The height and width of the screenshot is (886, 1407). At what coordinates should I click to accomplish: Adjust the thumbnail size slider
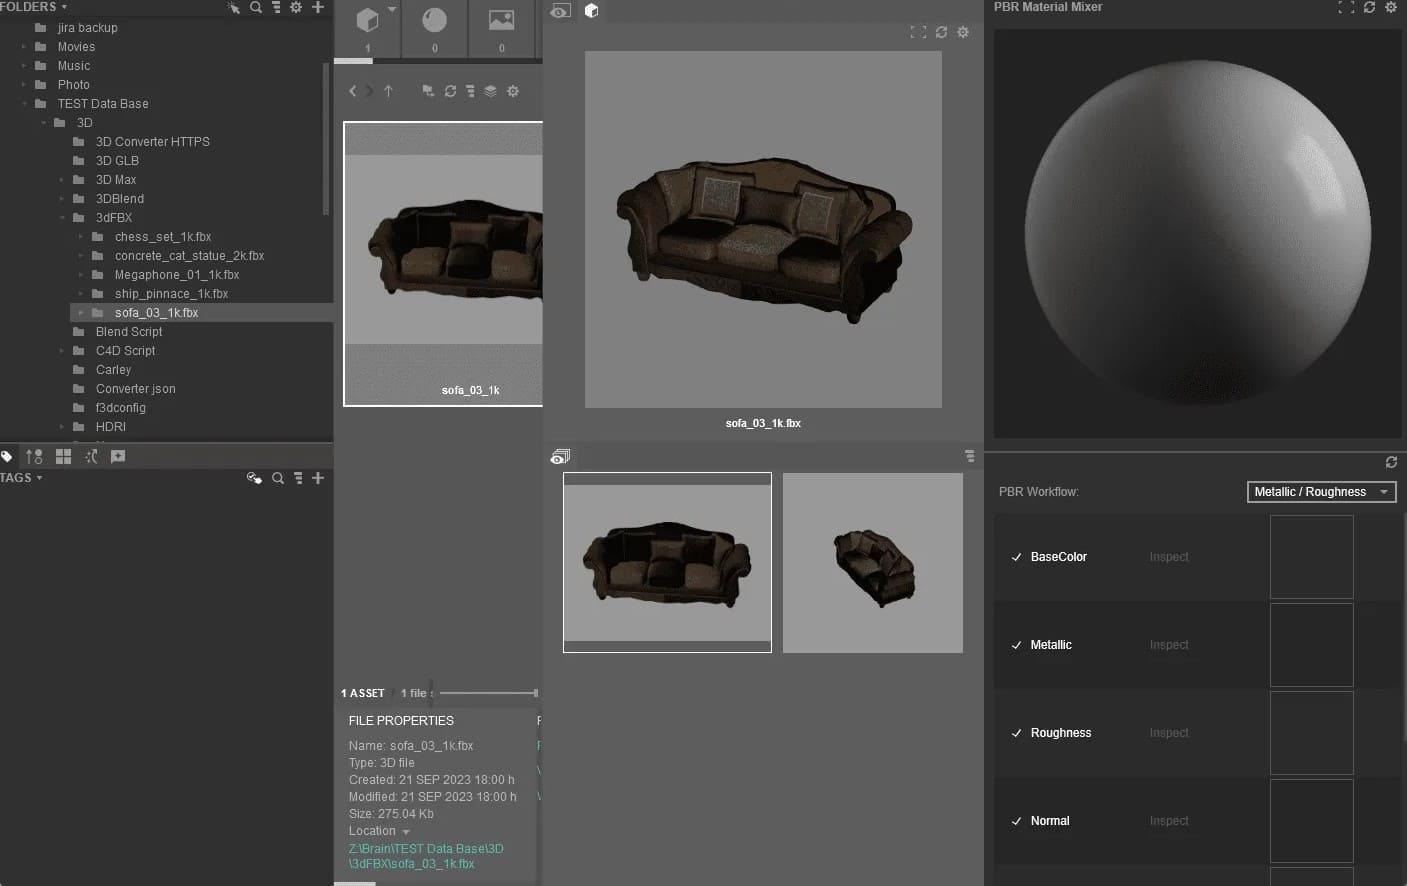coord(489,693)
